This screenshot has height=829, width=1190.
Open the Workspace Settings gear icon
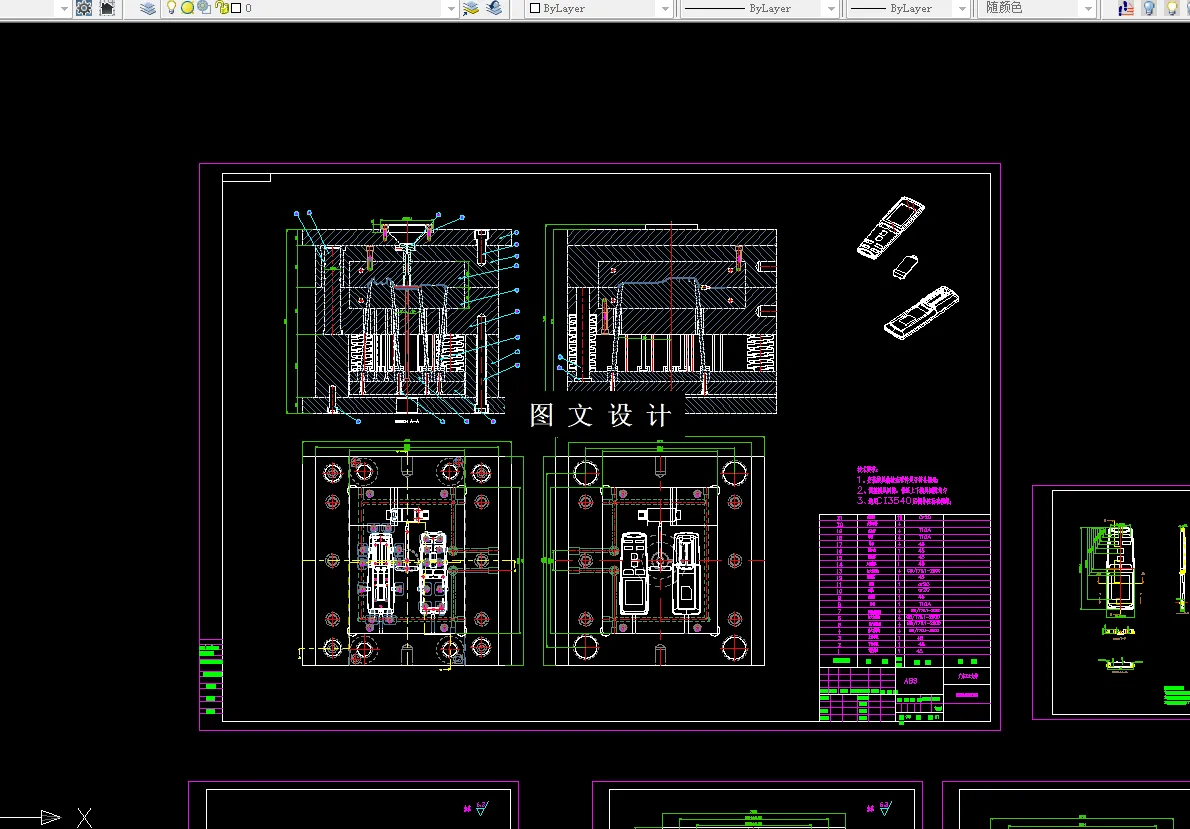[x=84, y=8]
